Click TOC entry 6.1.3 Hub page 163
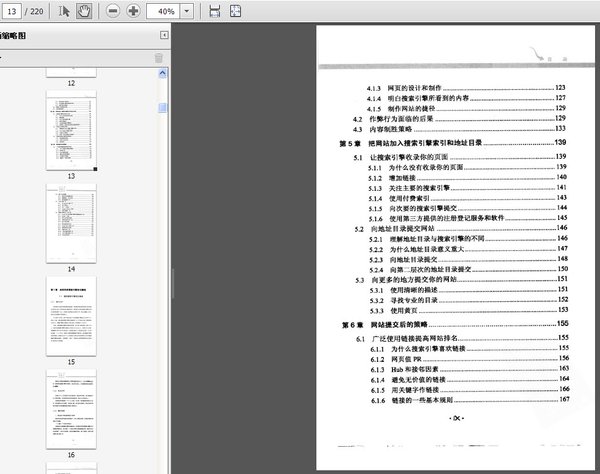This screenshot has width=600, height=474. pyautogui.click(x=470, y=369)
